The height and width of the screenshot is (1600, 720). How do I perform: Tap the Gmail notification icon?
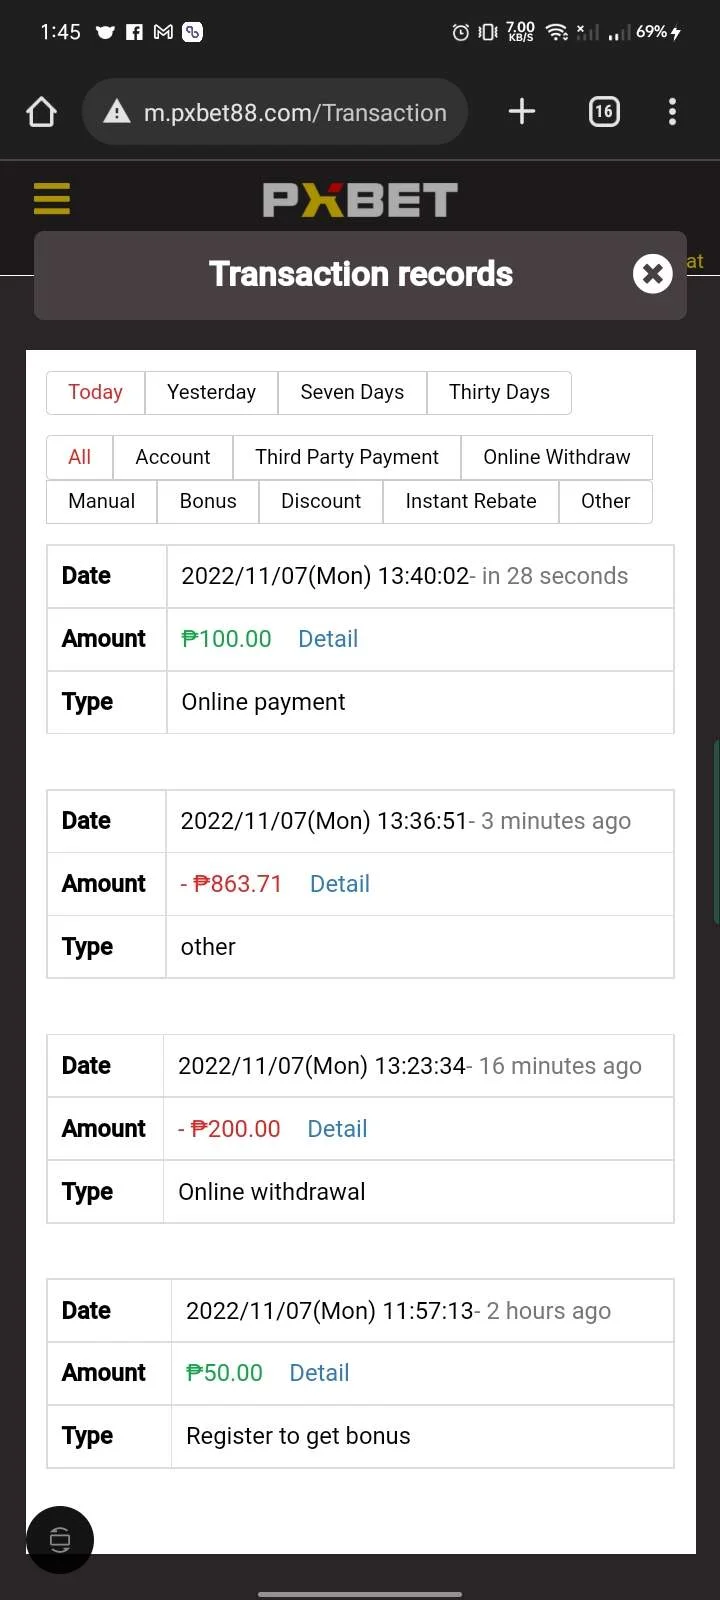point(163,32)
